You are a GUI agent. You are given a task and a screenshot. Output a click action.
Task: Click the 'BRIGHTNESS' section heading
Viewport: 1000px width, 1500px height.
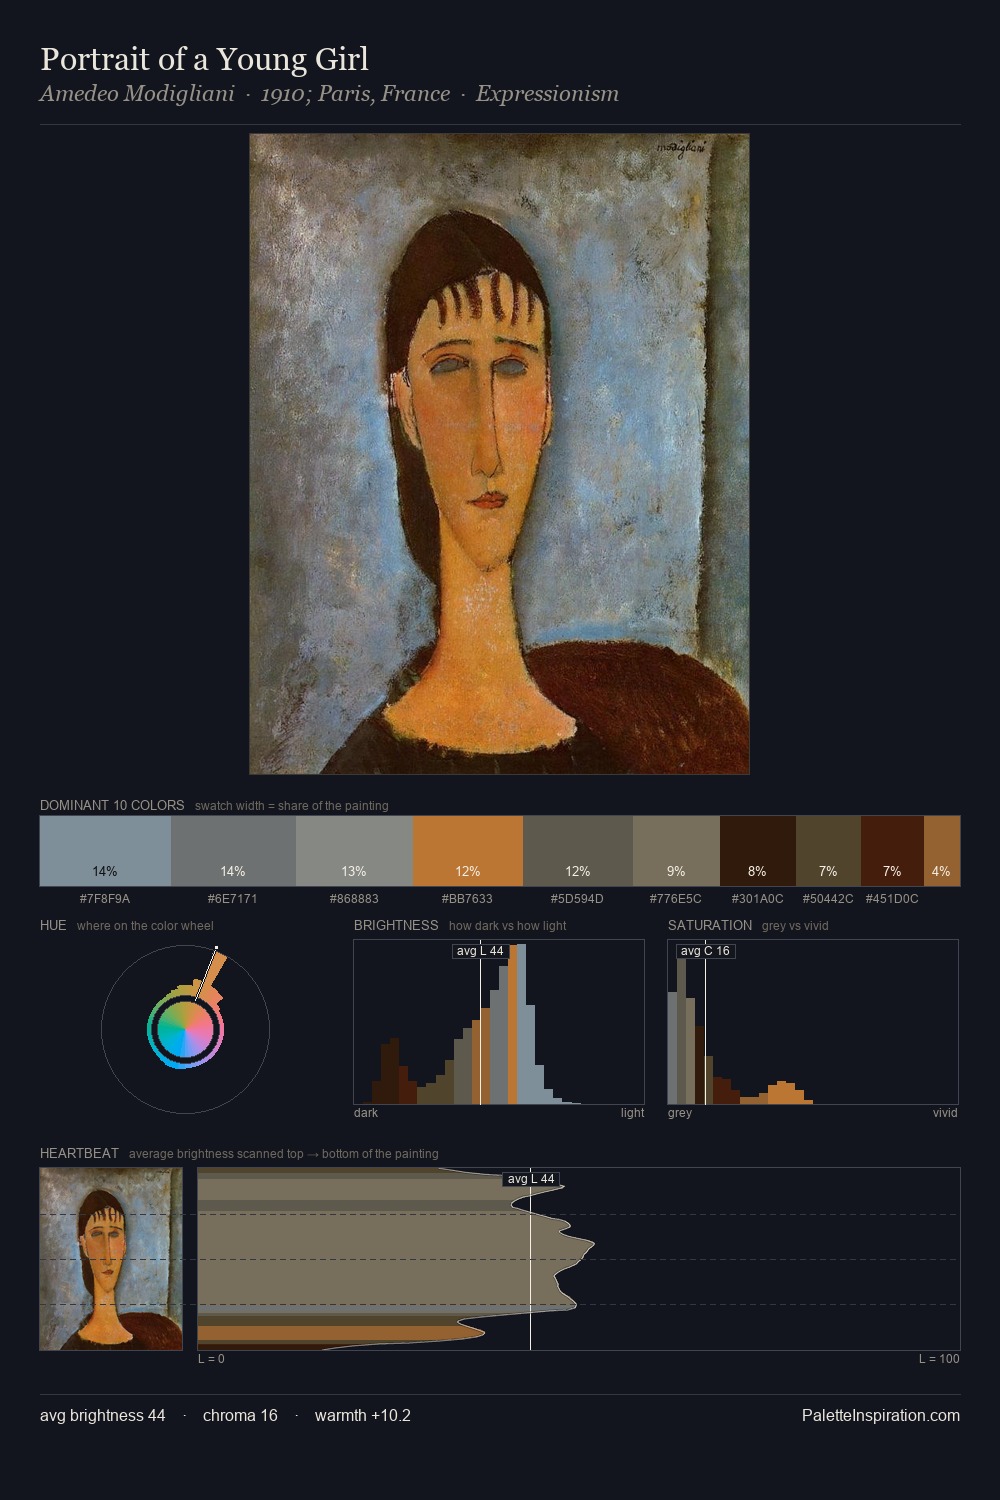(x=396, y=925)
